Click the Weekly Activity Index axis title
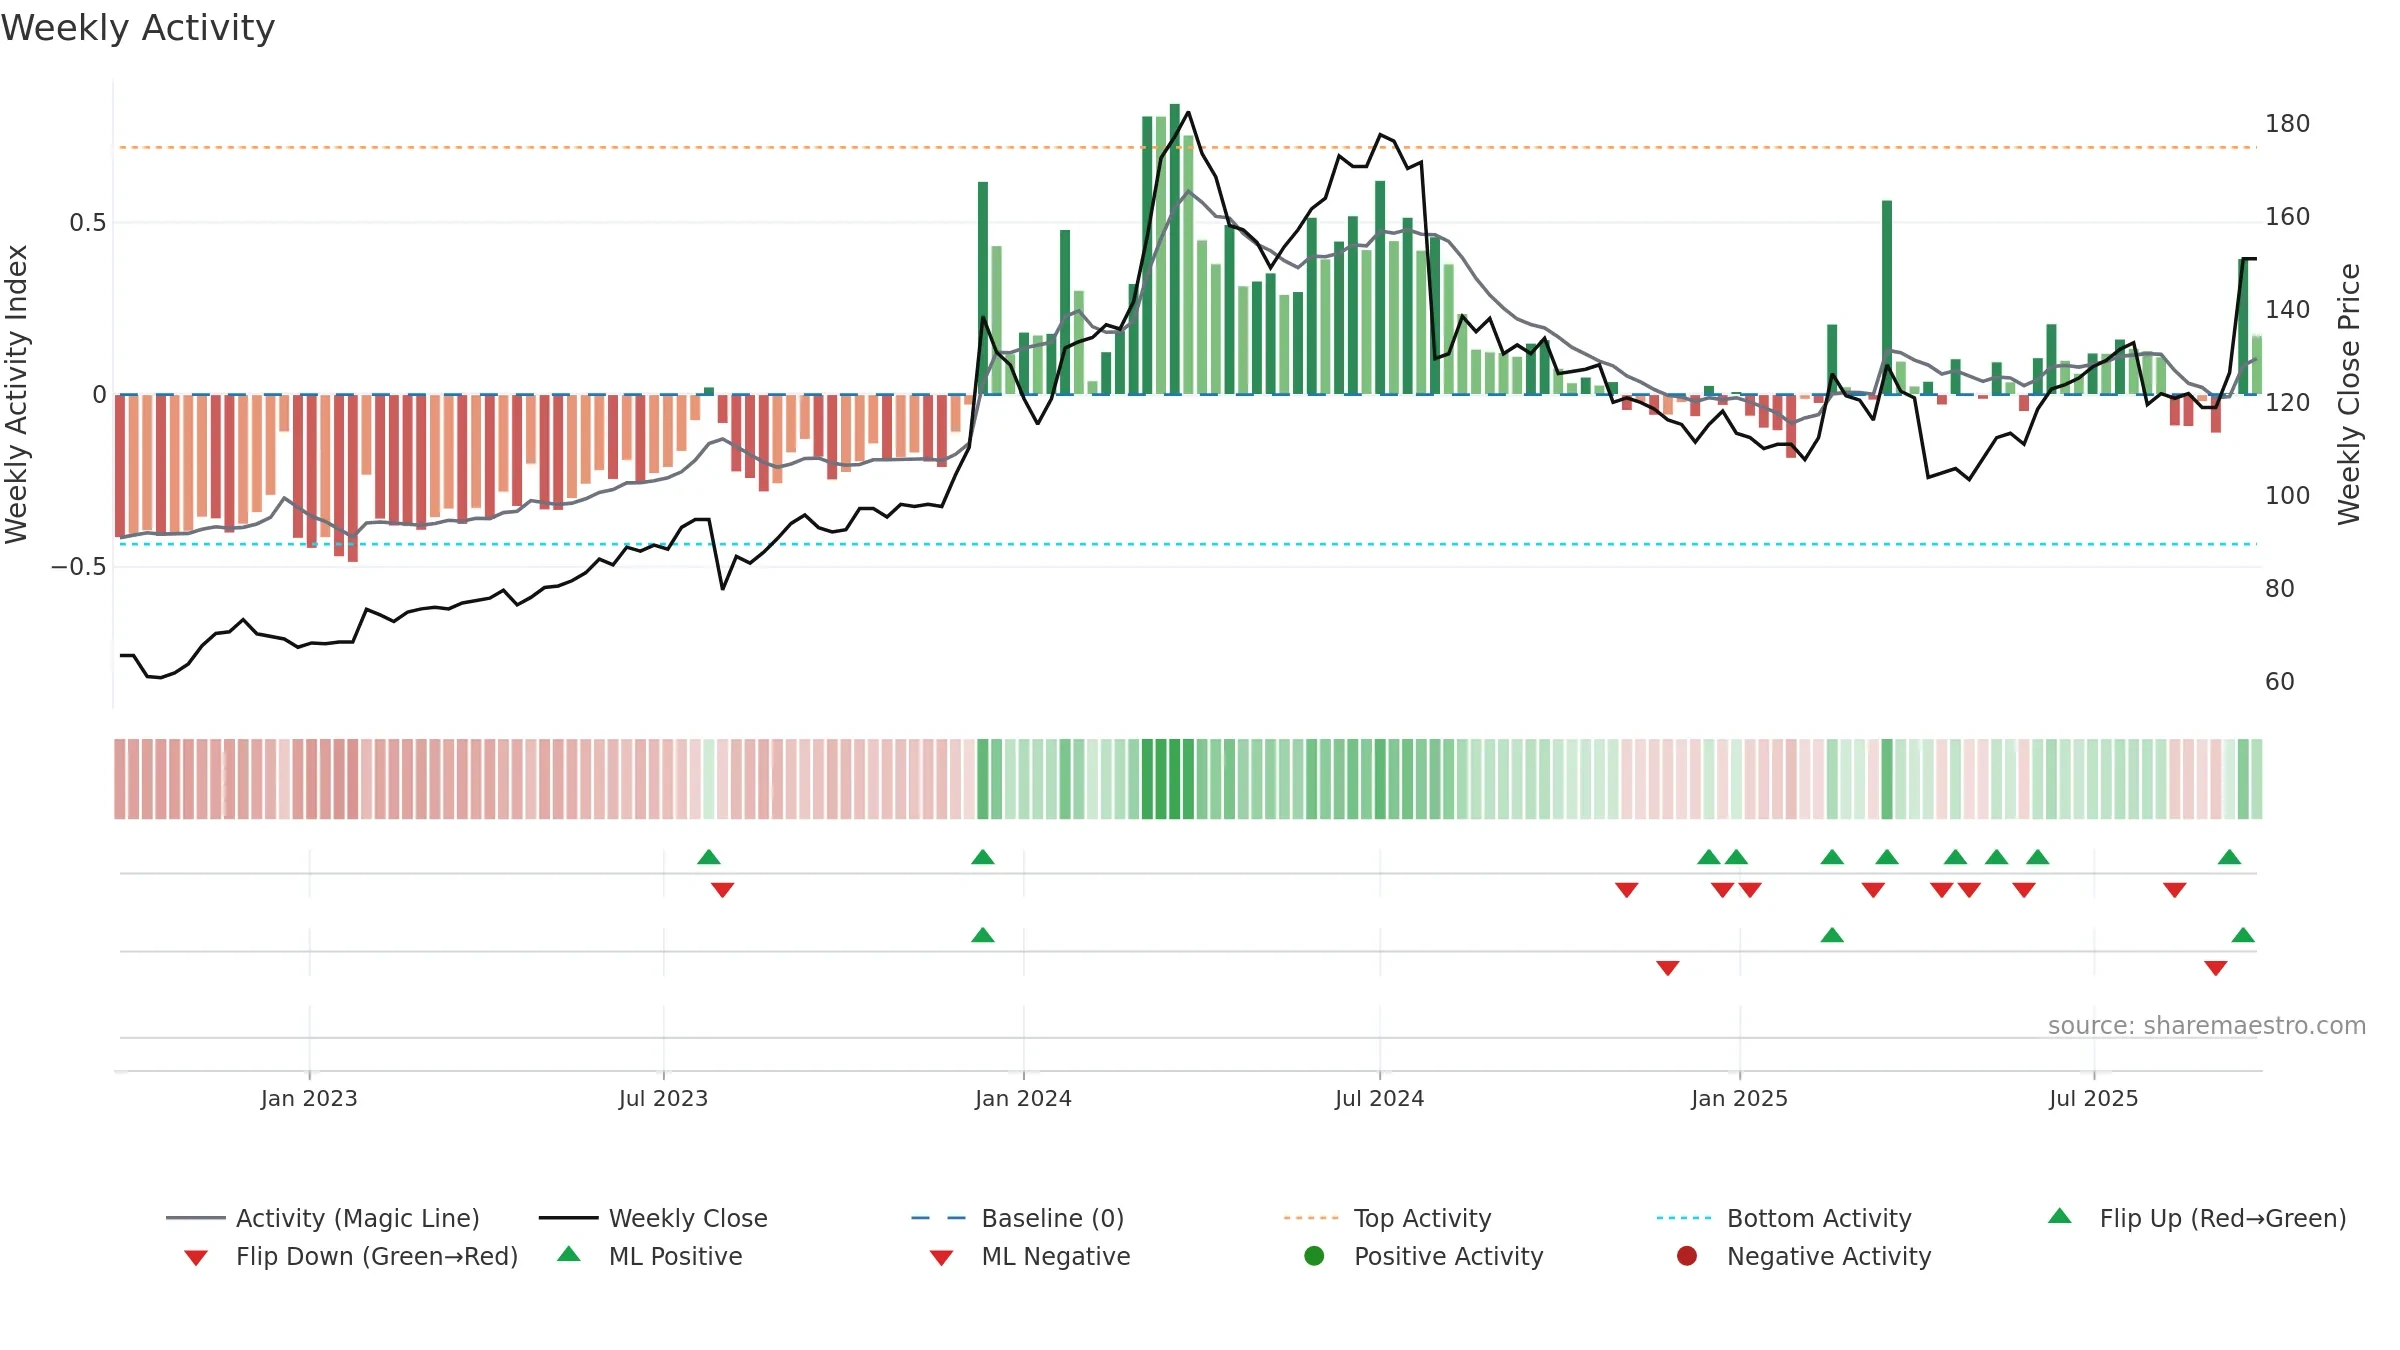Image resolution: width=2400 pixels, height=1350 pixels. (x=16, y=394)
